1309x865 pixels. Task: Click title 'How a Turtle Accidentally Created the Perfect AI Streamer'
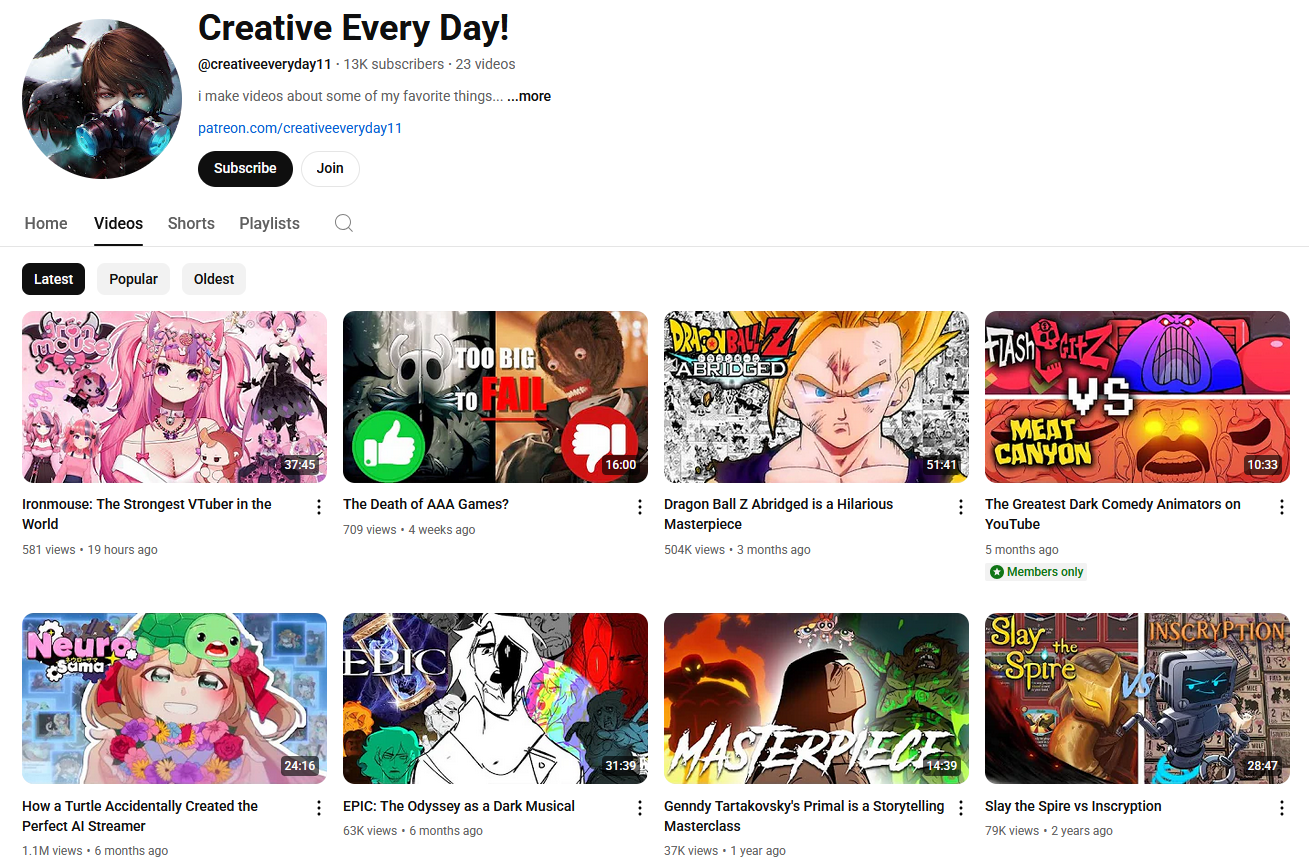[140, 816]
